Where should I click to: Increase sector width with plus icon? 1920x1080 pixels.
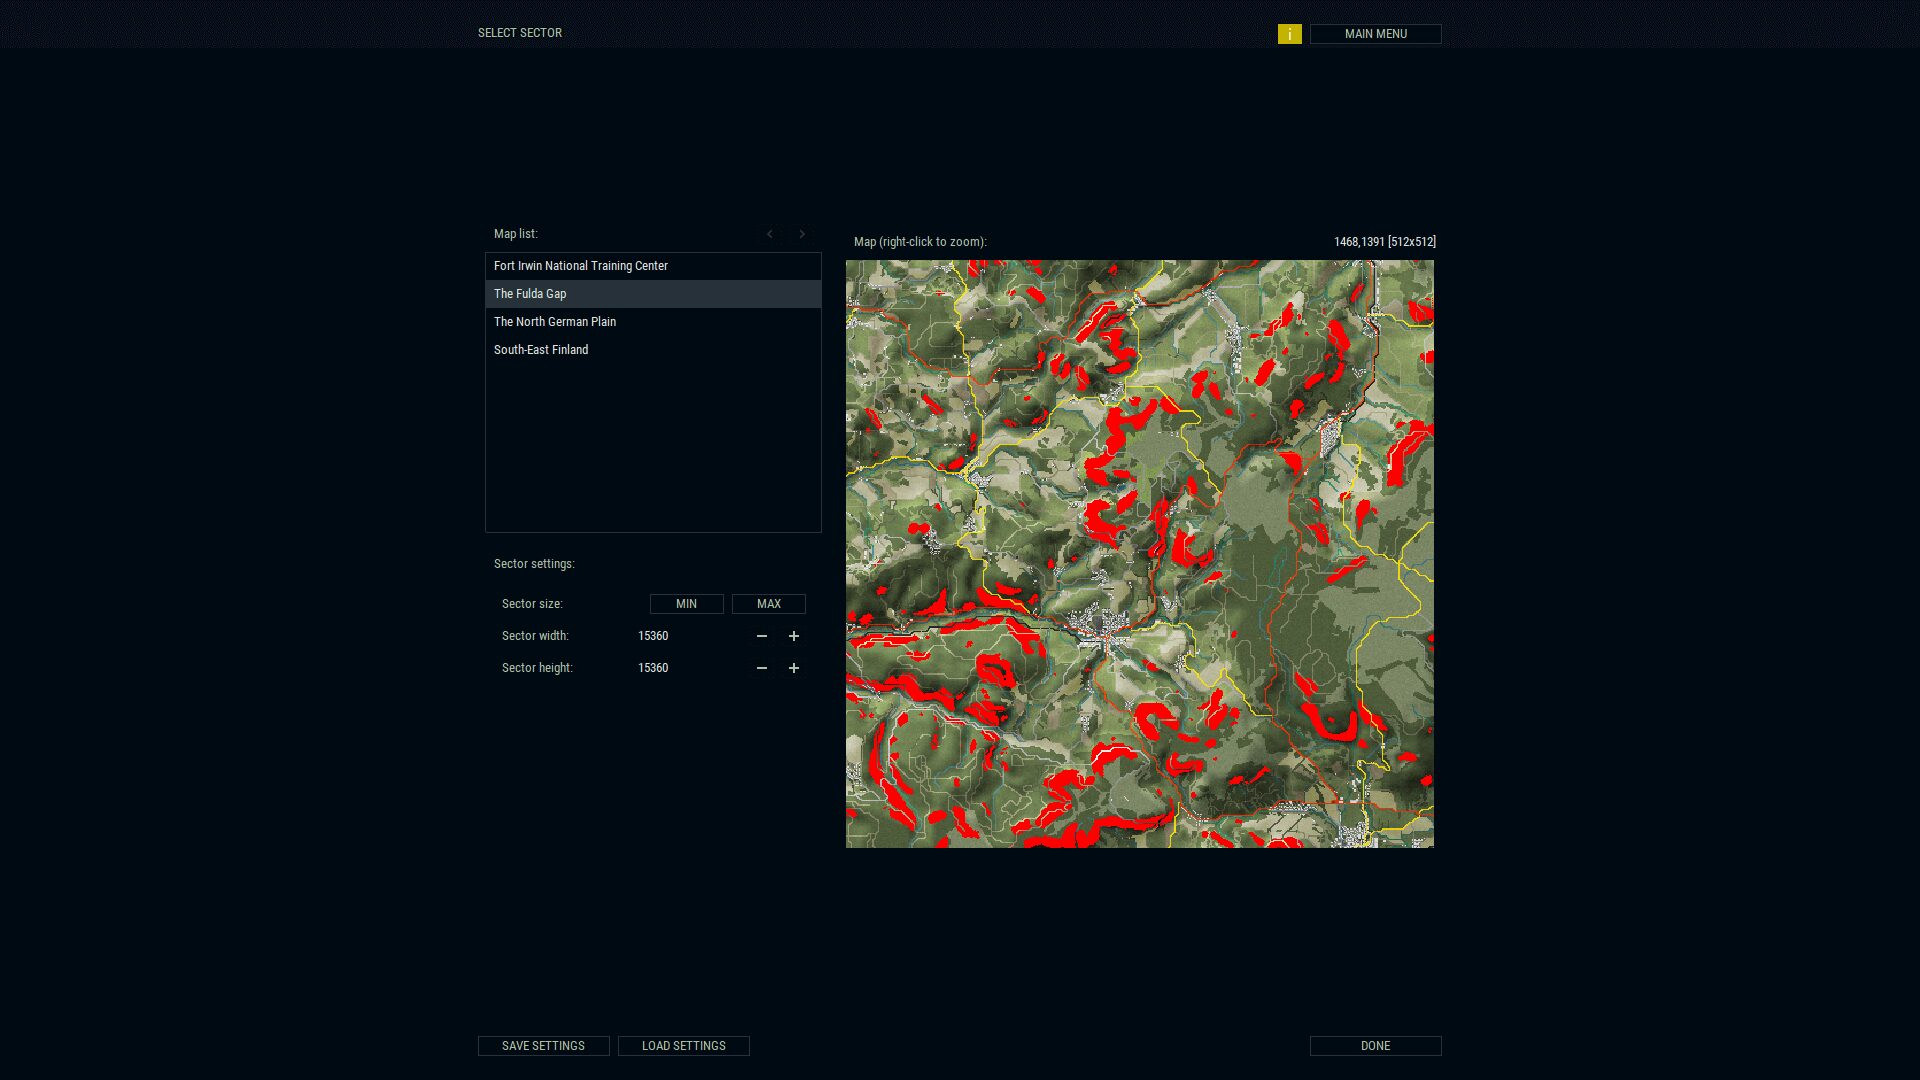pos(794,636)
